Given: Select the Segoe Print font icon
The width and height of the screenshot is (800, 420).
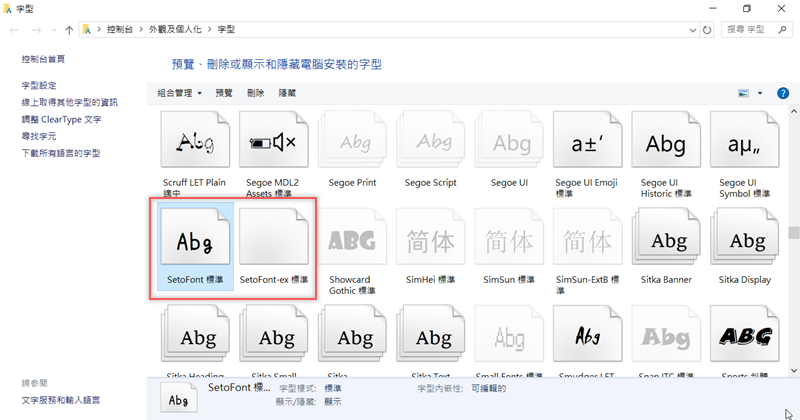Looking at the screenshot, I should 352,140.
